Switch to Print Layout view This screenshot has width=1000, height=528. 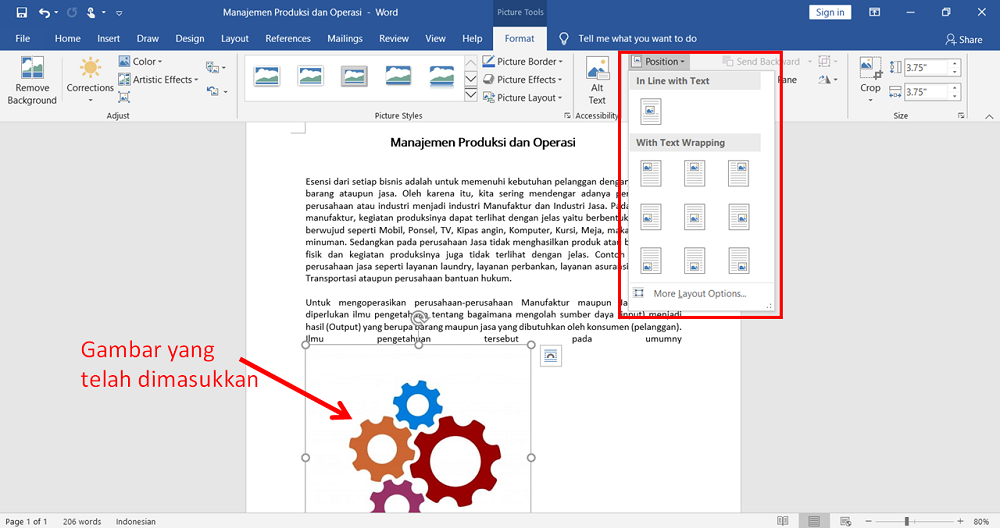click(814, 521)
